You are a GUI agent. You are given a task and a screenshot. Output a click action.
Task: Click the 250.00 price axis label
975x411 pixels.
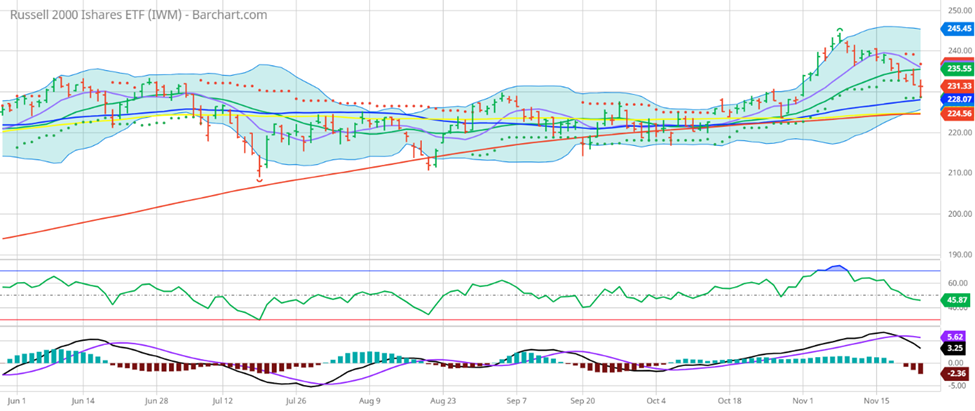[x=959, y=10]
